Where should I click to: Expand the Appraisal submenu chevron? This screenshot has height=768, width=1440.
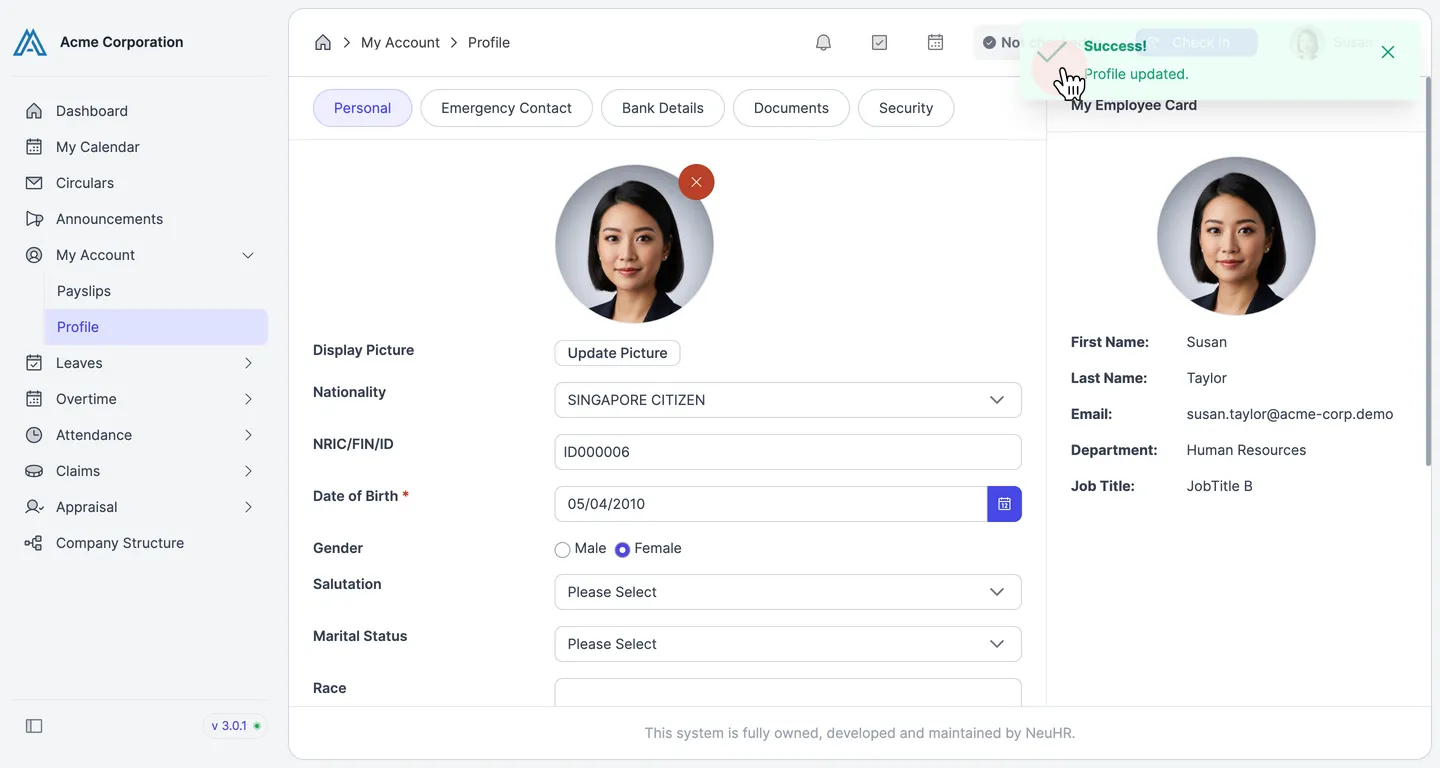(x=248, y=507)
